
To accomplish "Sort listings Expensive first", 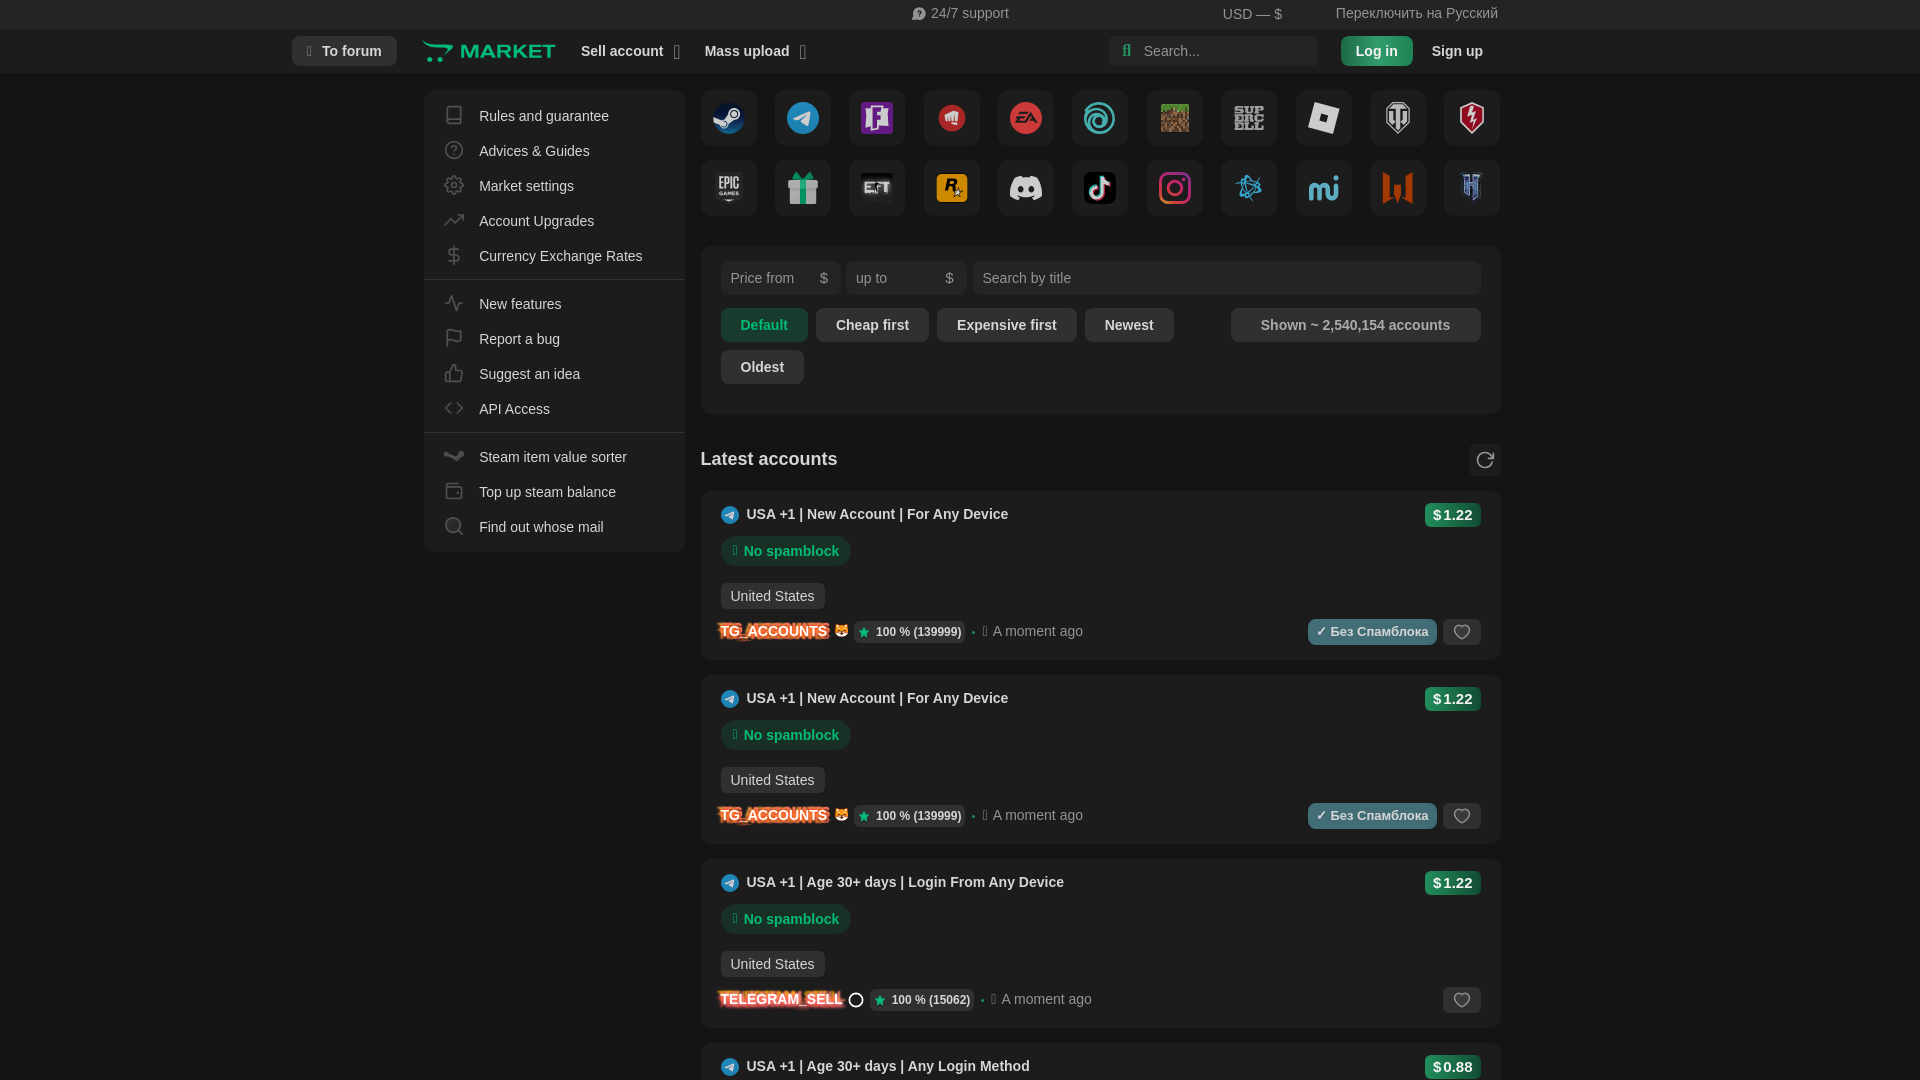I will (1006, 325).
